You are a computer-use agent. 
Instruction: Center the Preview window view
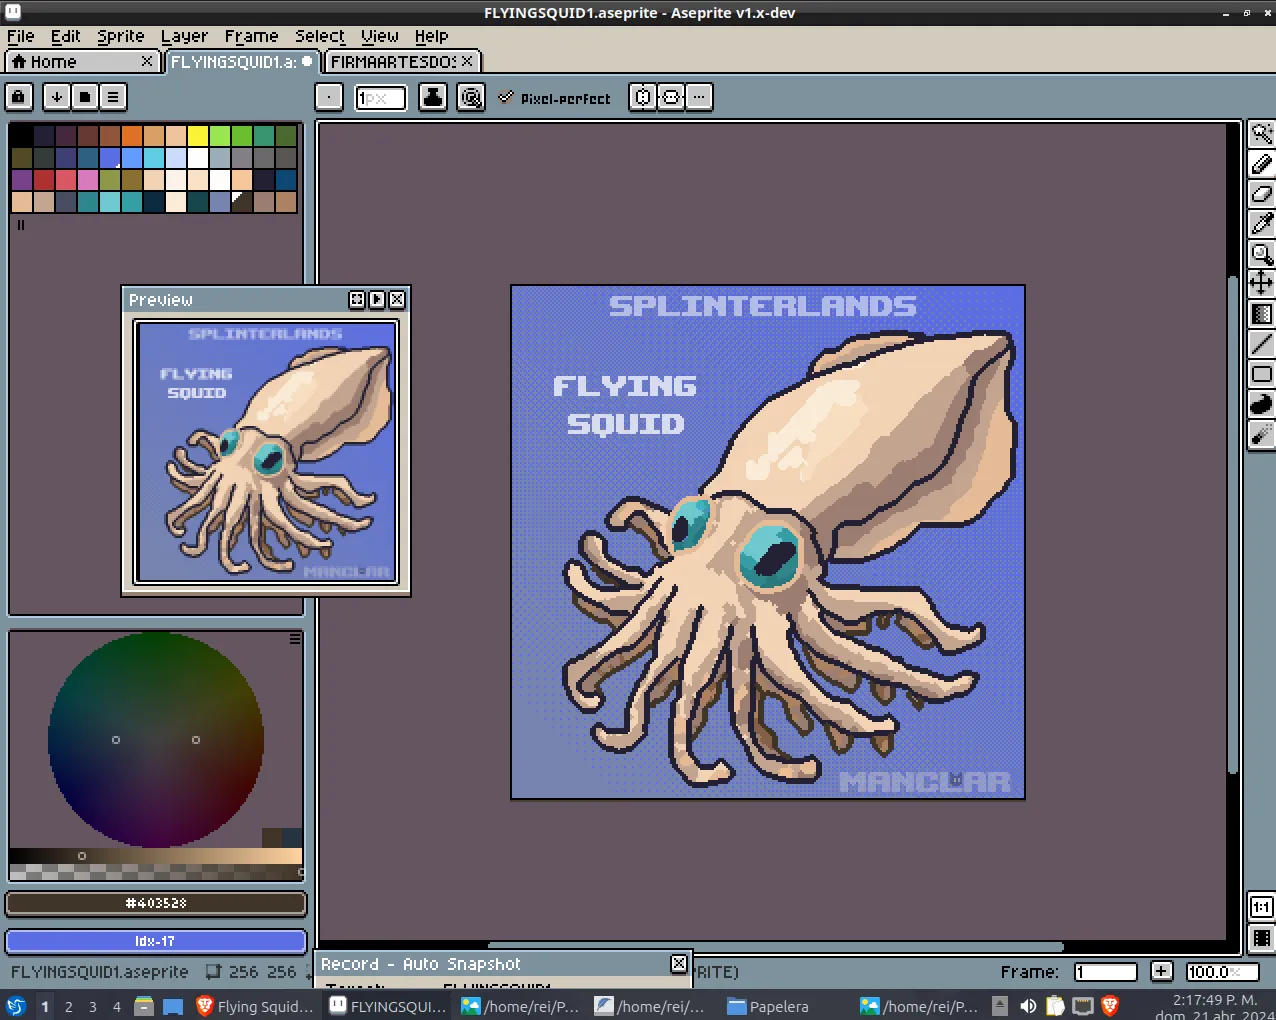pos(357,300)
